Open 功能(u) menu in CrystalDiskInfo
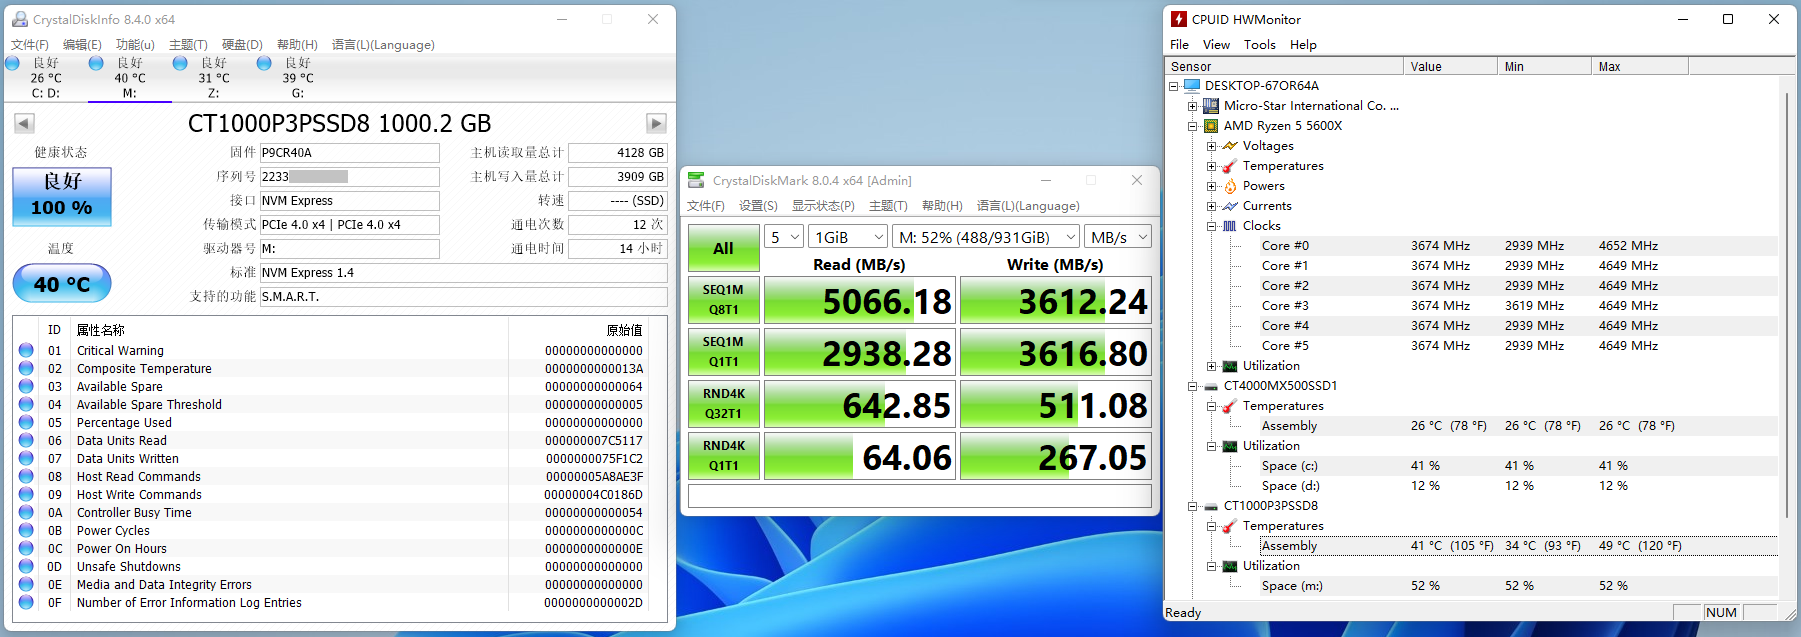The image size is (1801, 637). (x=135, y=45)
